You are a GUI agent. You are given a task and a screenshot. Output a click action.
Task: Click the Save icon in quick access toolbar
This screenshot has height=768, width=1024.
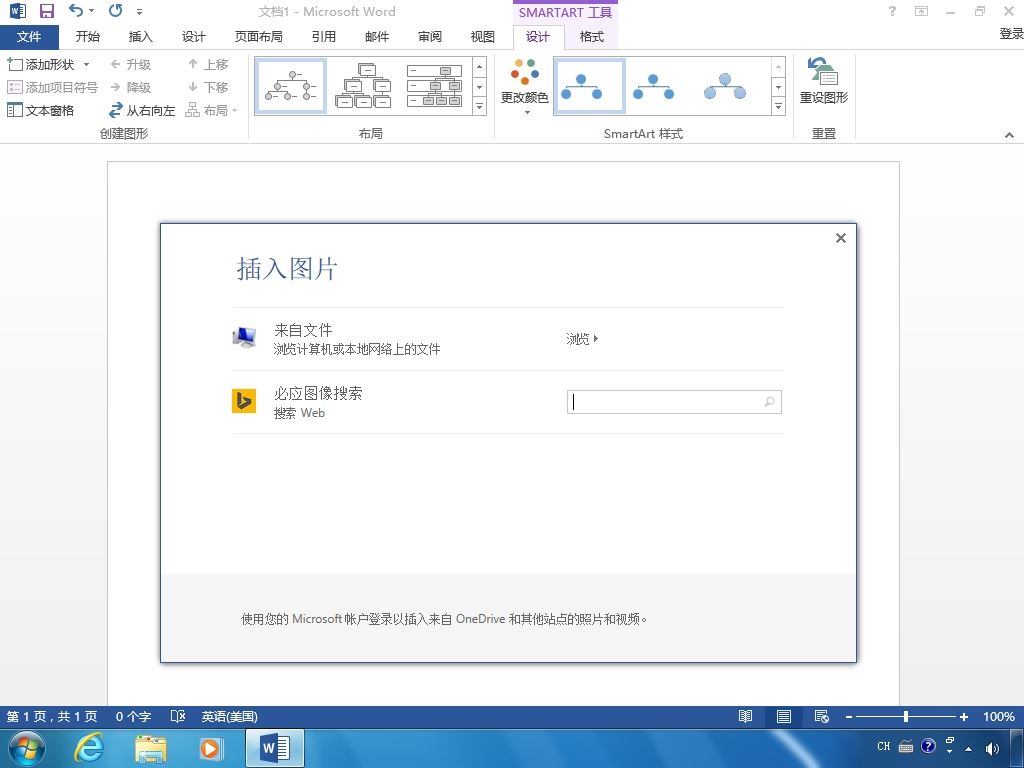(46, 11)
